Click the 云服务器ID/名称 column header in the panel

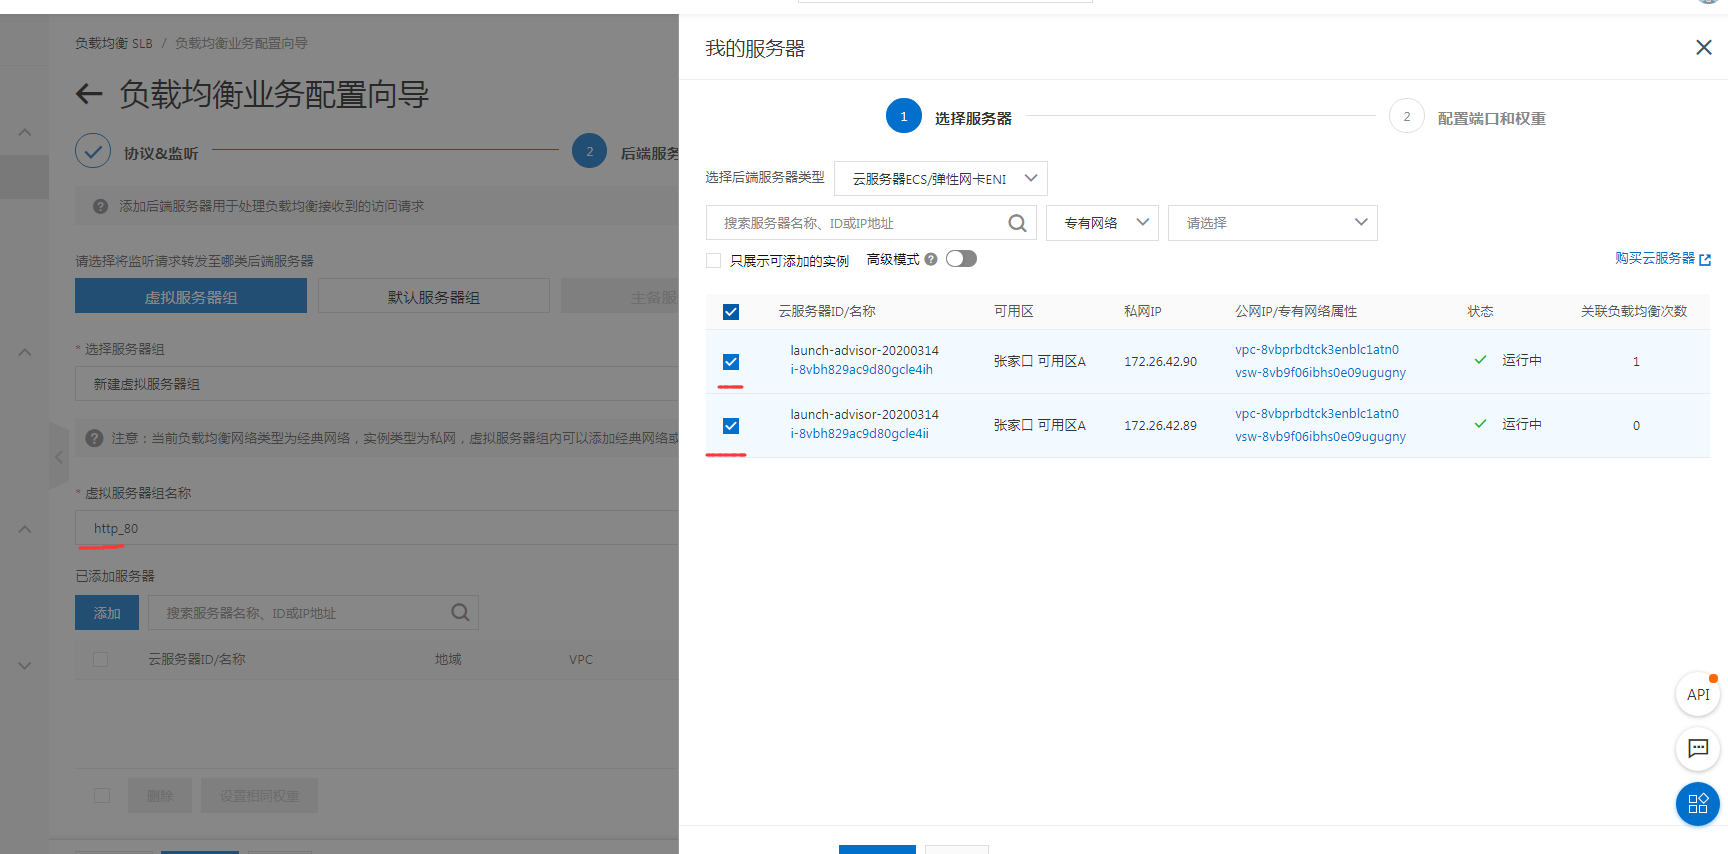[x=827, y=312]
